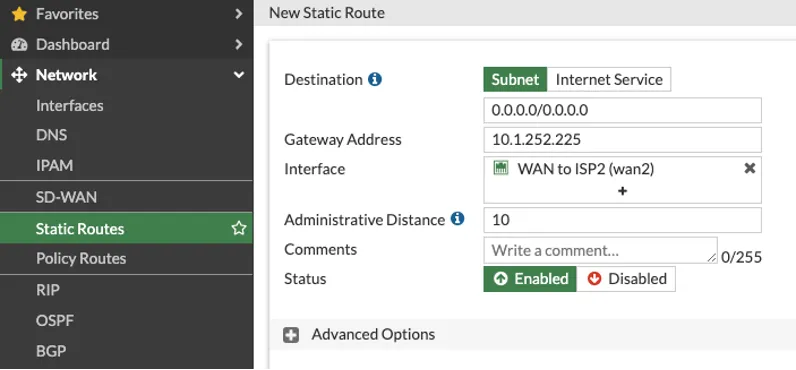The height and width of the screenshot is (370, 796).
Task: Click the Administrative Distance value field
Action: (622, 220)
